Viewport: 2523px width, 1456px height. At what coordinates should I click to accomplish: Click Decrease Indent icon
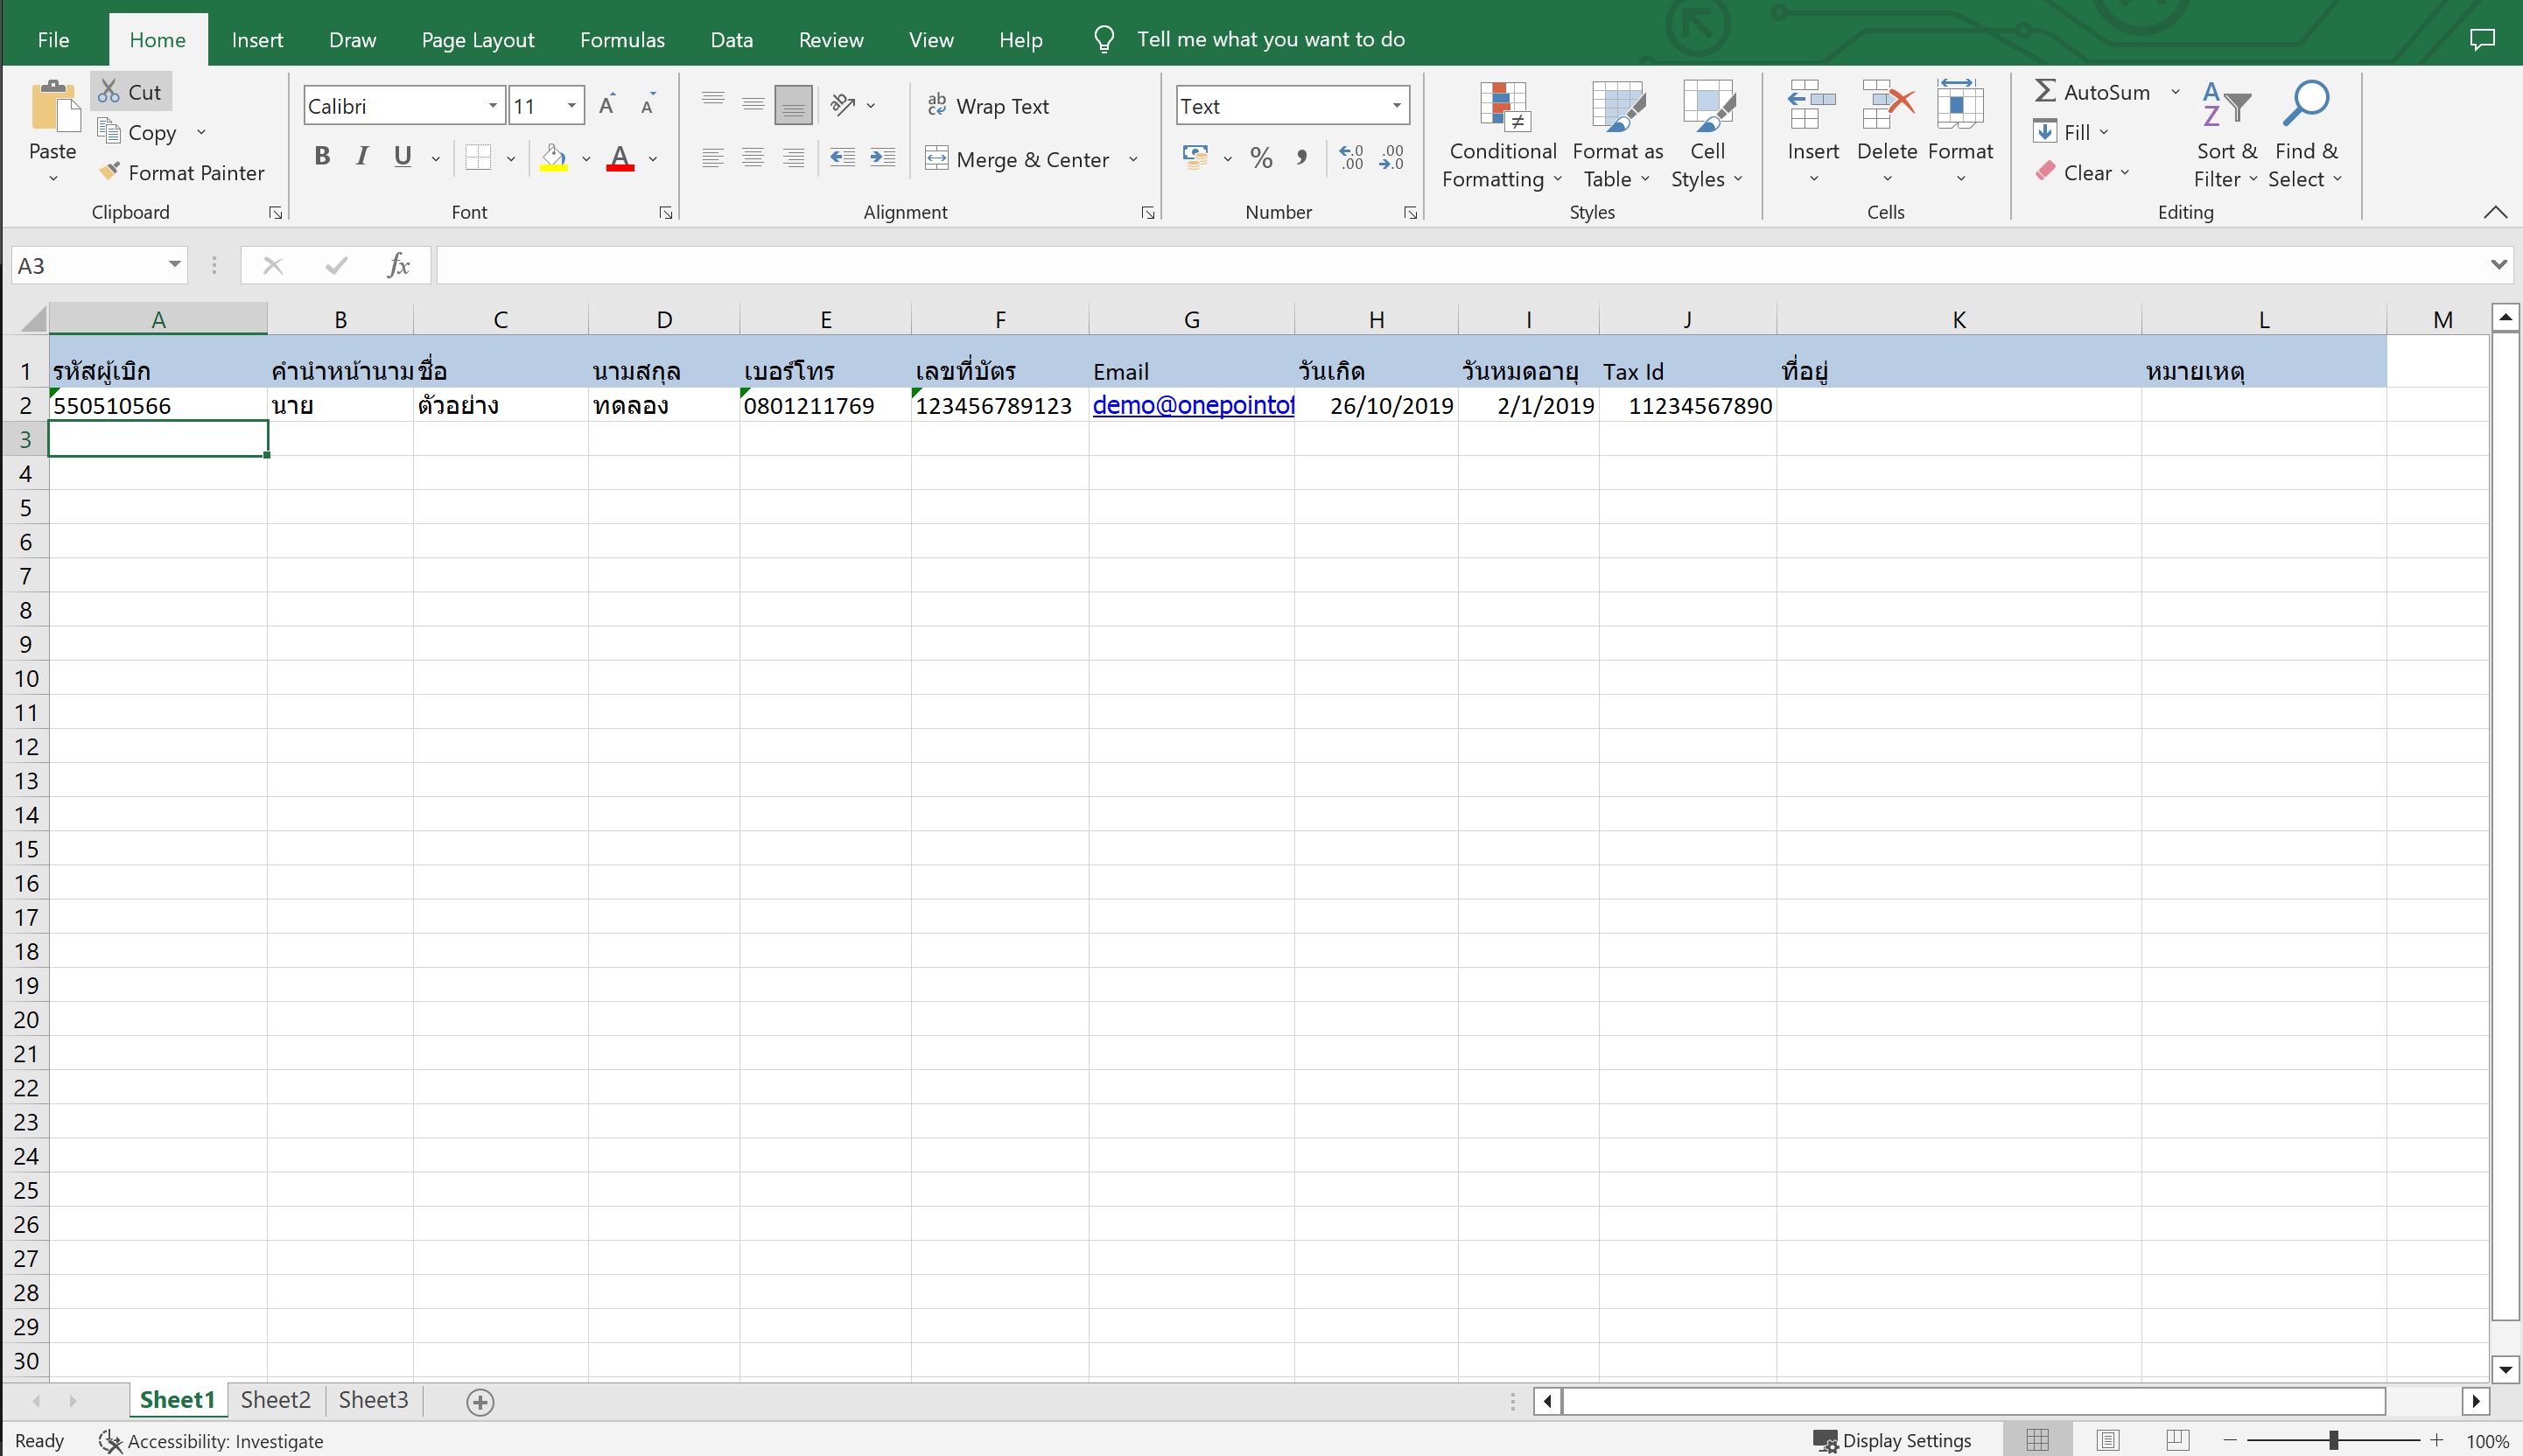coord(843,158)
